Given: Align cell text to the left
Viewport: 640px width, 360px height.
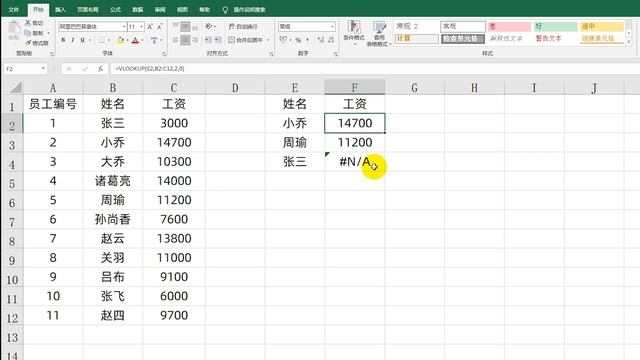Looking at the screenshot, I should pos(176,40).
